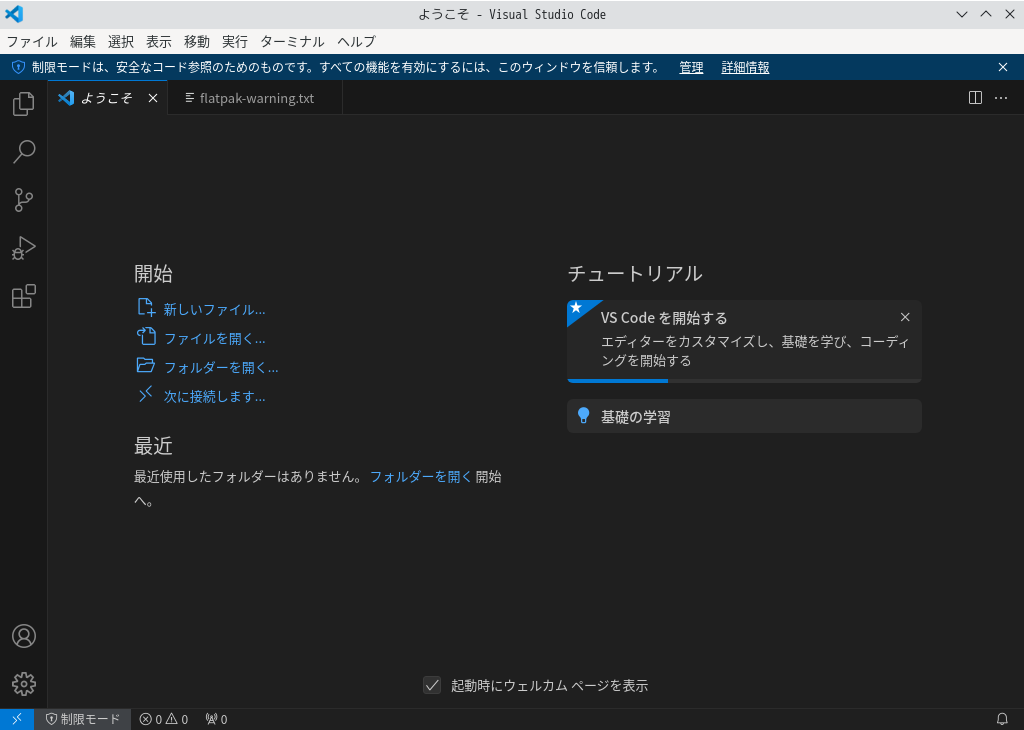
Task: Open the 実行 menu
Action: pos(235,42)
